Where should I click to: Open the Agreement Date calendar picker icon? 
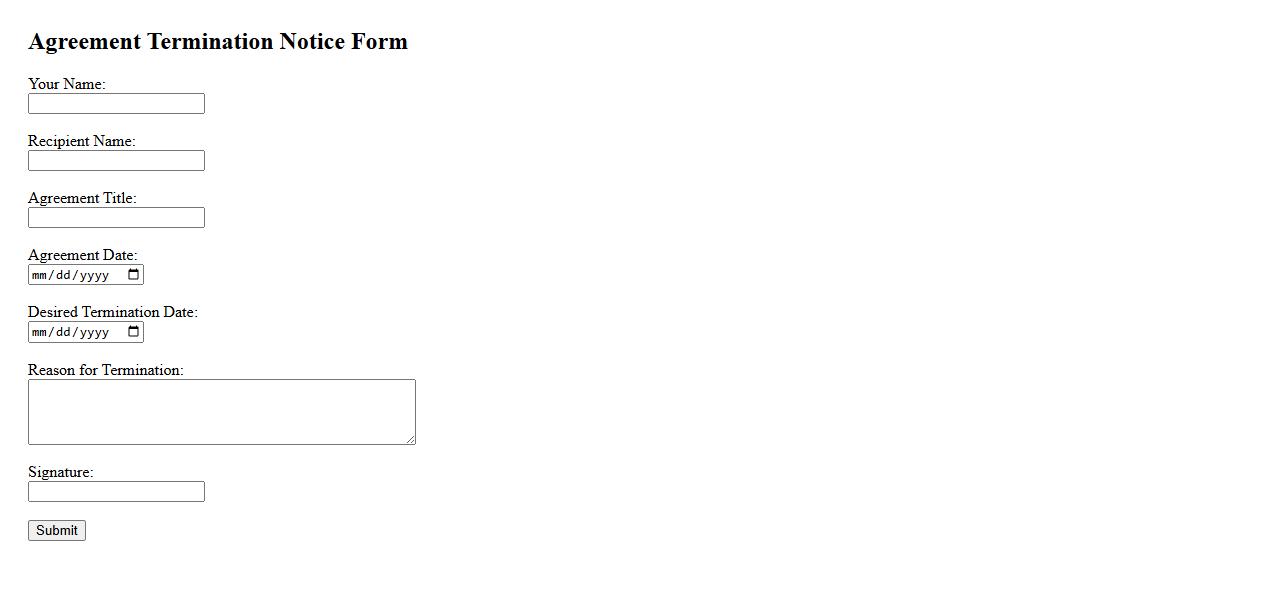click(x=134, y=275)
